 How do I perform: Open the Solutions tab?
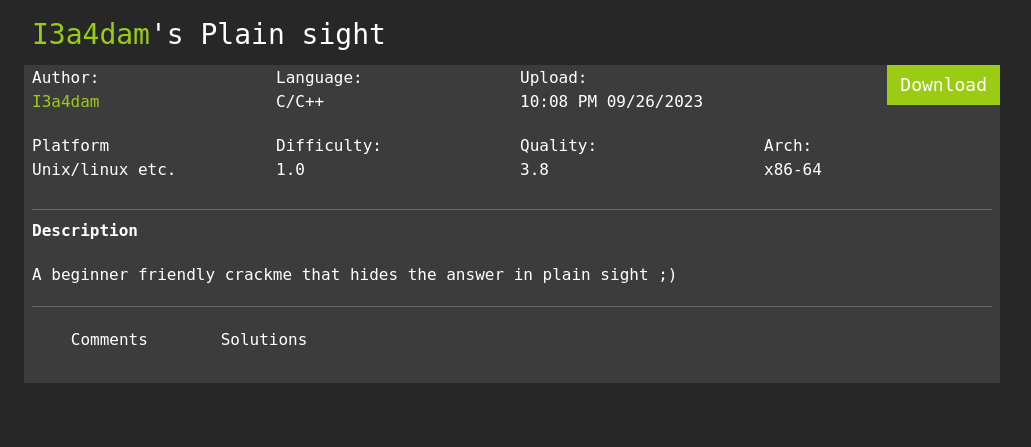coord(264,340)
